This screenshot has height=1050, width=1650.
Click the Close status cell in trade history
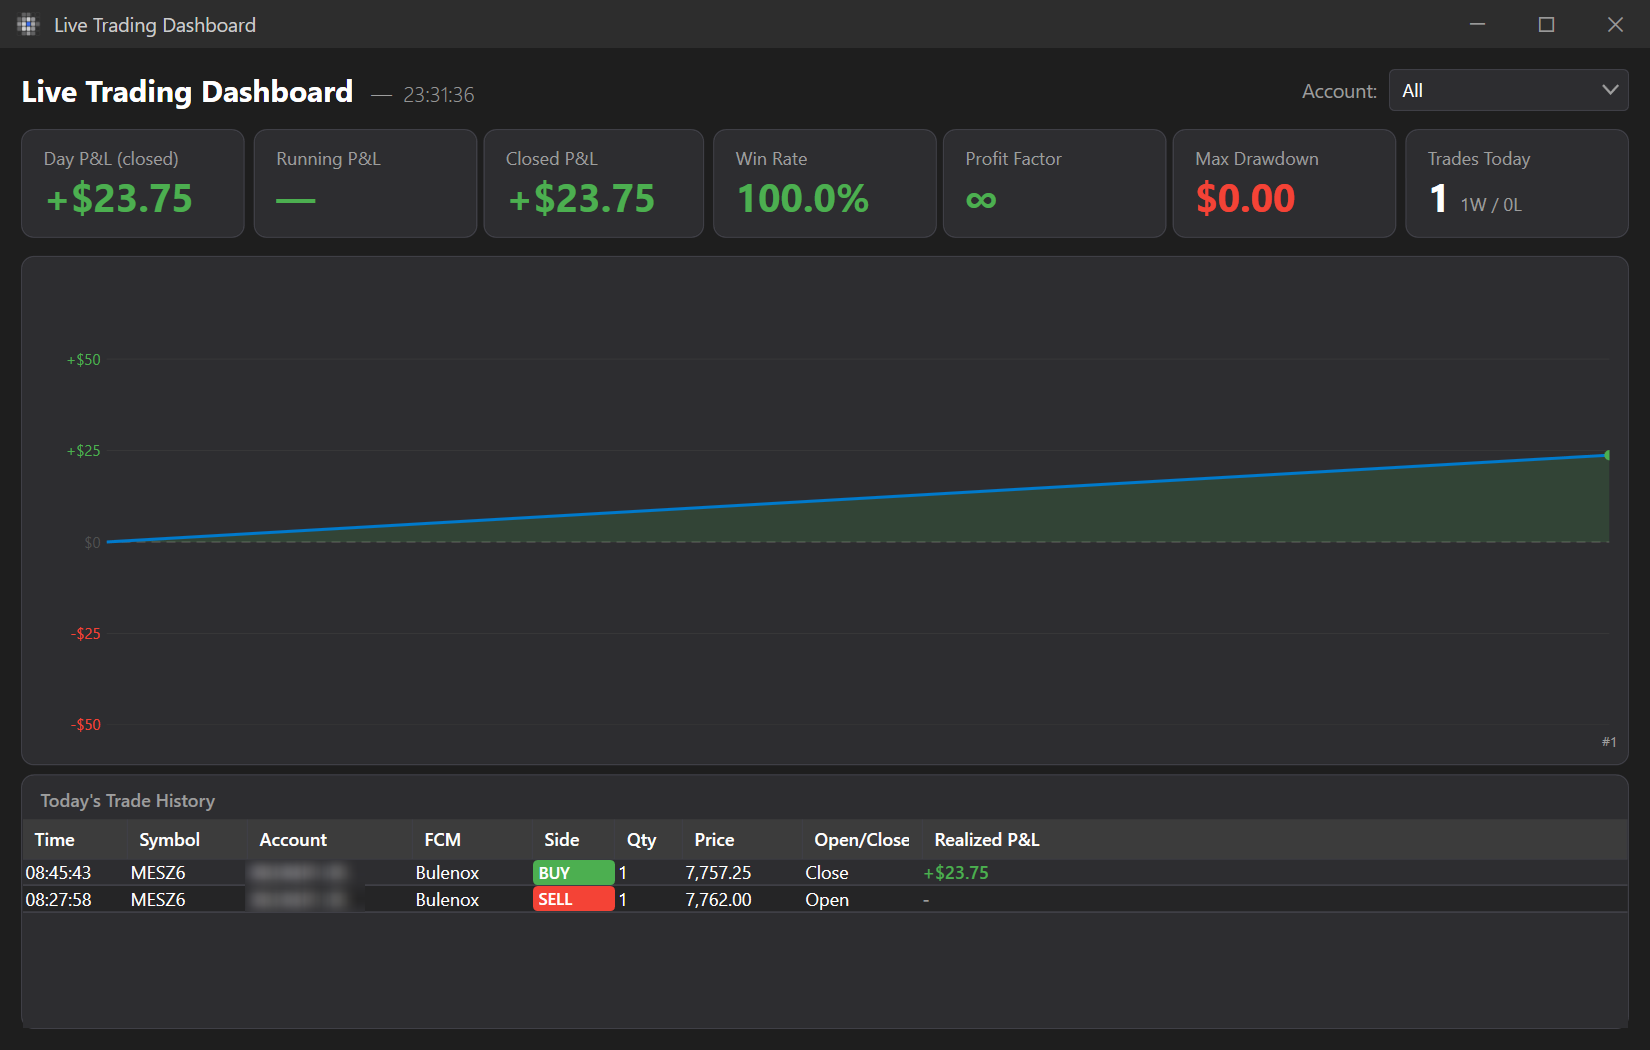pos(827,873)
